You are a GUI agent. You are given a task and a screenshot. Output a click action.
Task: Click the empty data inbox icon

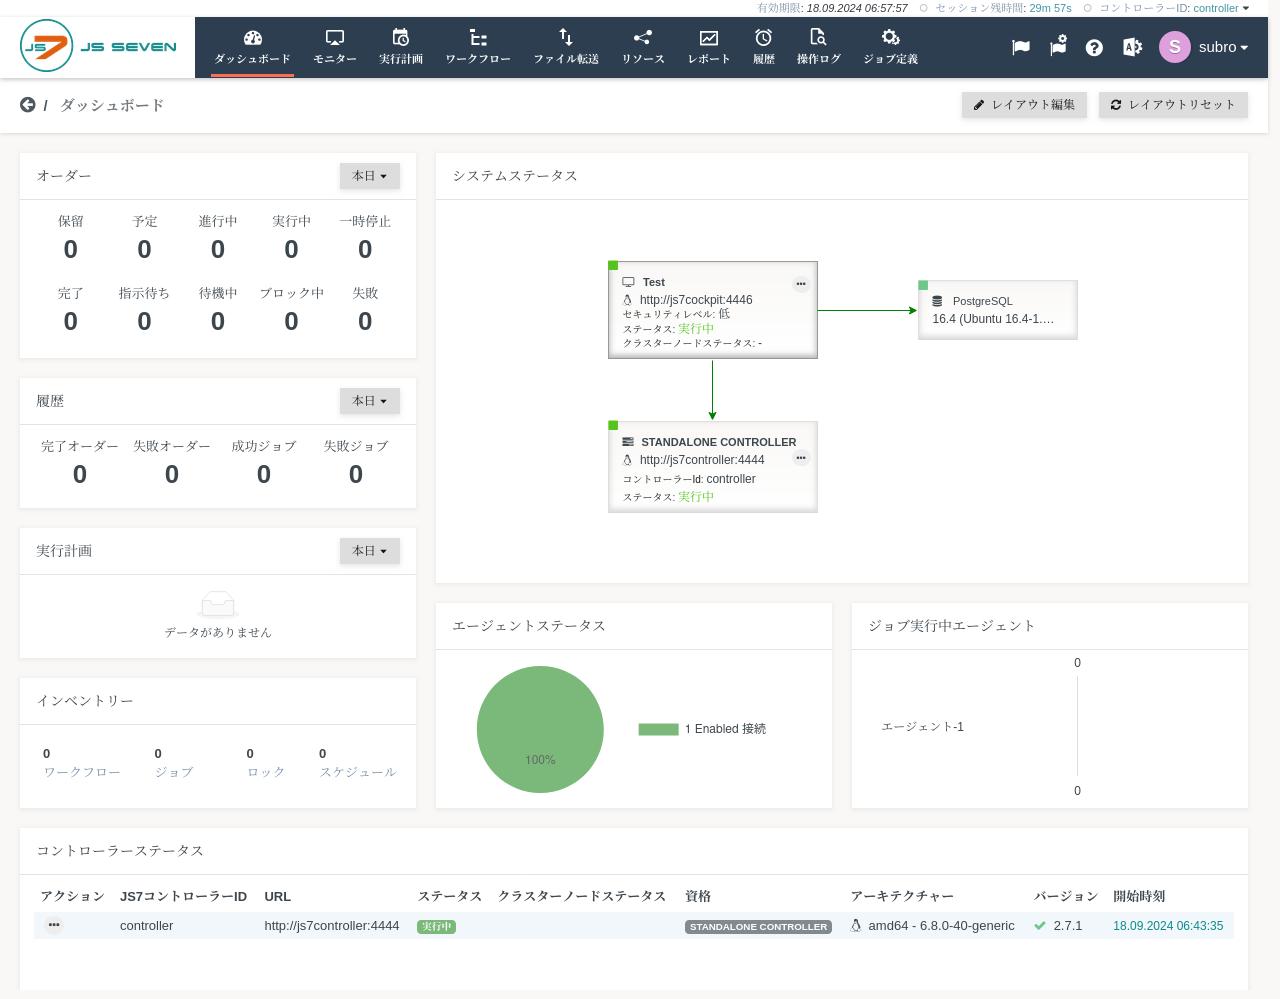[x=218, y=605]
